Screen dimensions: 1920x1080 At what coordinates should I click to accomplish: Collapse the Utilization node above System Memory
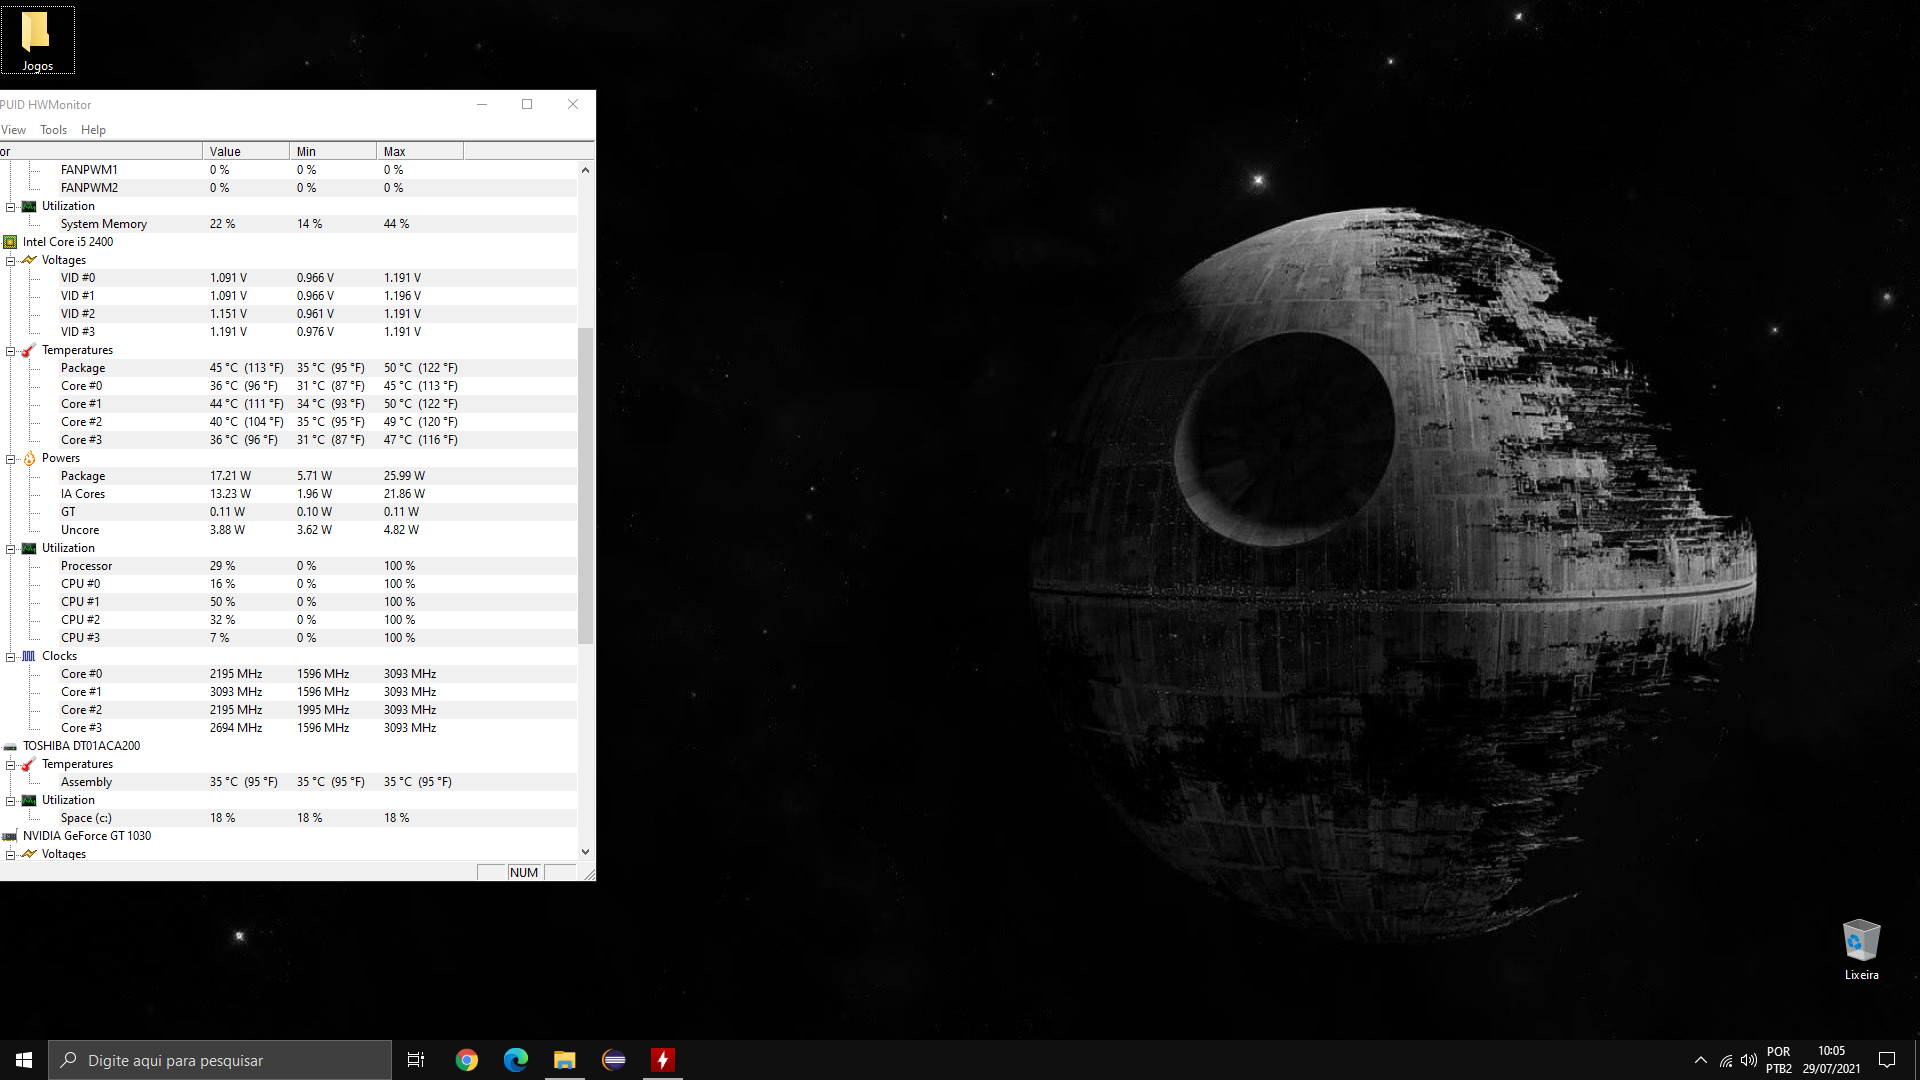click(x=11, y=207)
